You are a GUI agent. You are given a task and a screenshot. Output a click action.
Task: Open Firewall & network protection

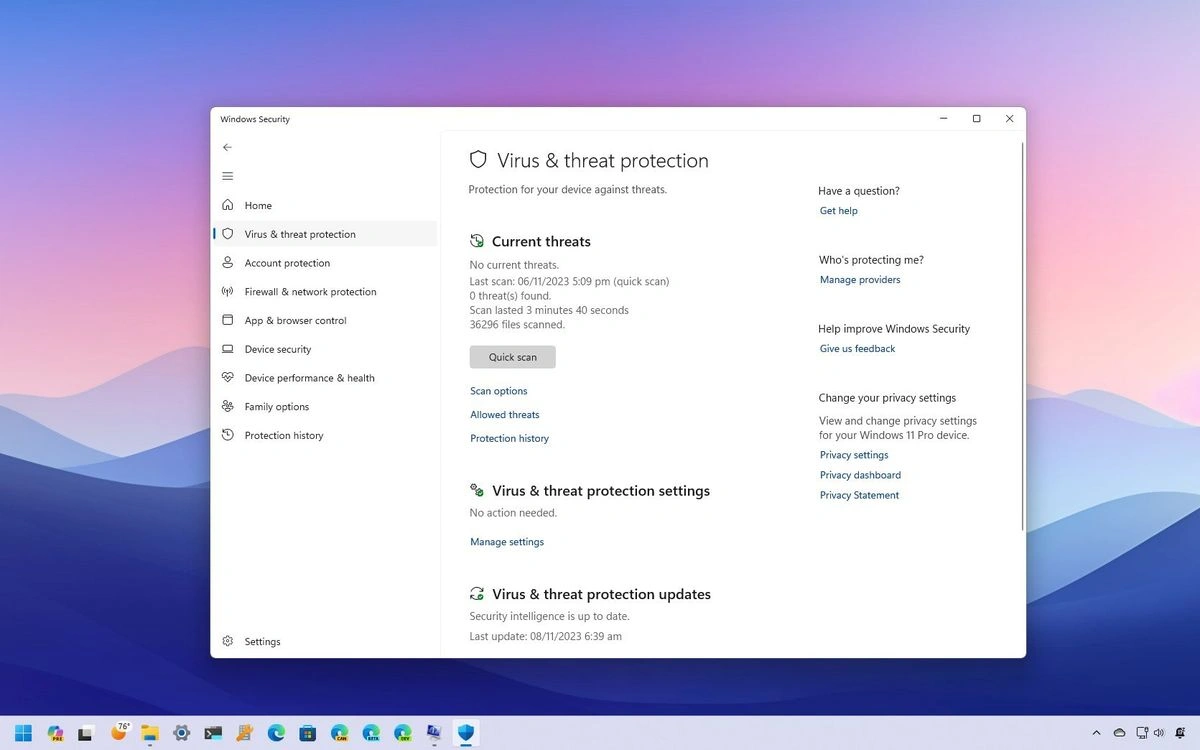click(311, 291)
